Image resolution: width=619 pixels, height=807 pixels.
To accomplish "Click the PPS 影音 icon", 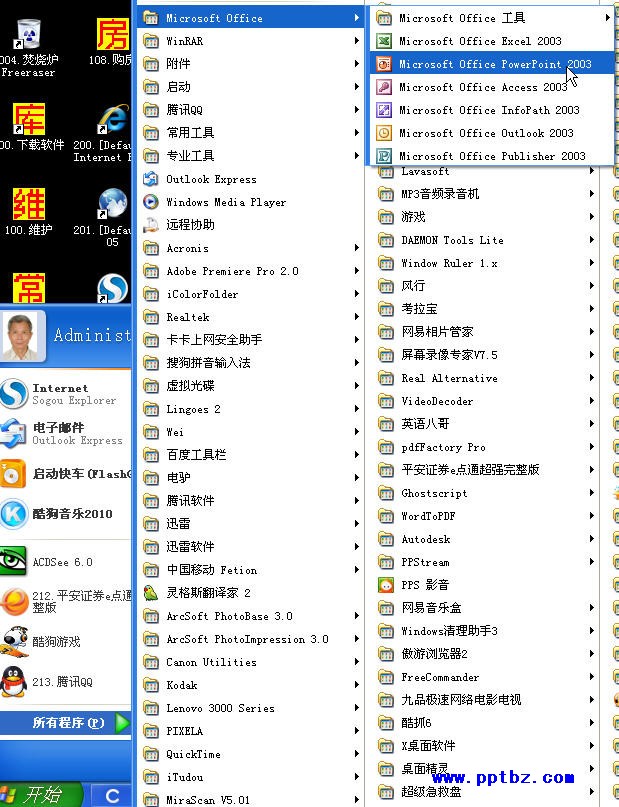I will 386,585.
